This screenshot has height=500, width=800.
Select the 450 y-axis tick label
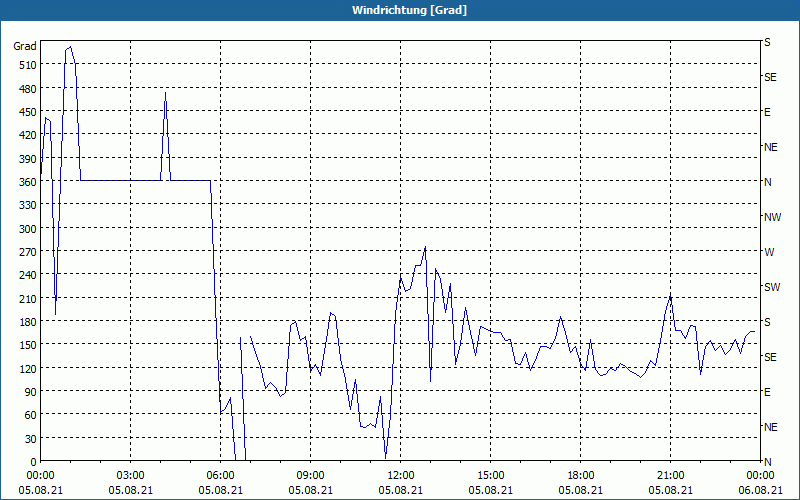tap(28, 112)
